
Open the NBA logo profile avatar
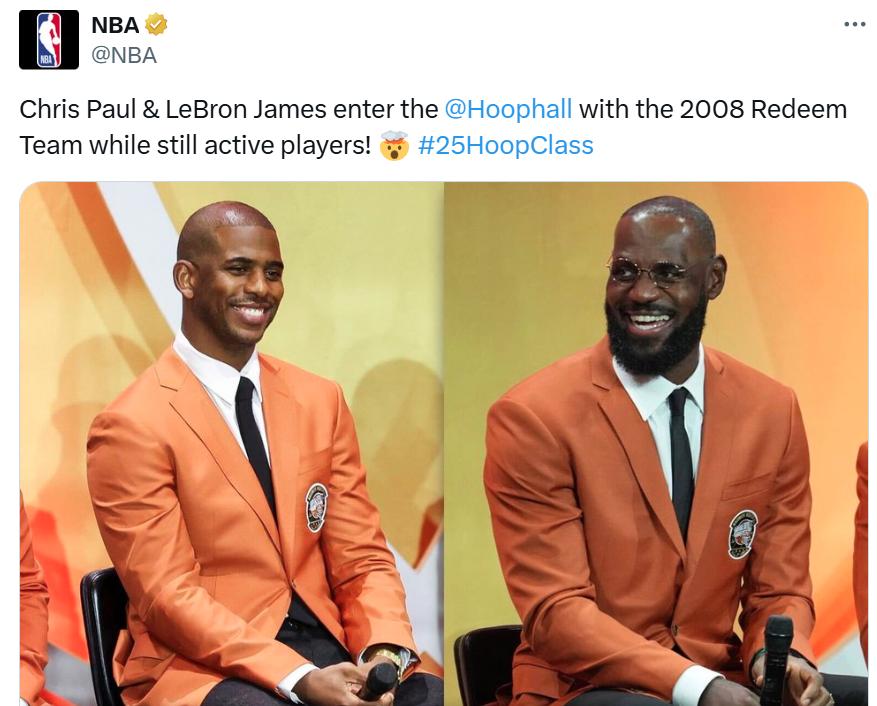pyautogui.click(x=49, y=40)
